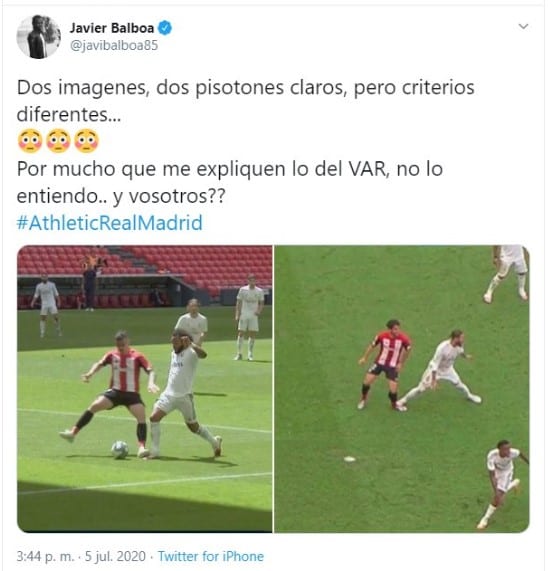Click the 3:44 p. m. timestamp
This screenshot has width=549, height=571.
click(x=46, y=556)
